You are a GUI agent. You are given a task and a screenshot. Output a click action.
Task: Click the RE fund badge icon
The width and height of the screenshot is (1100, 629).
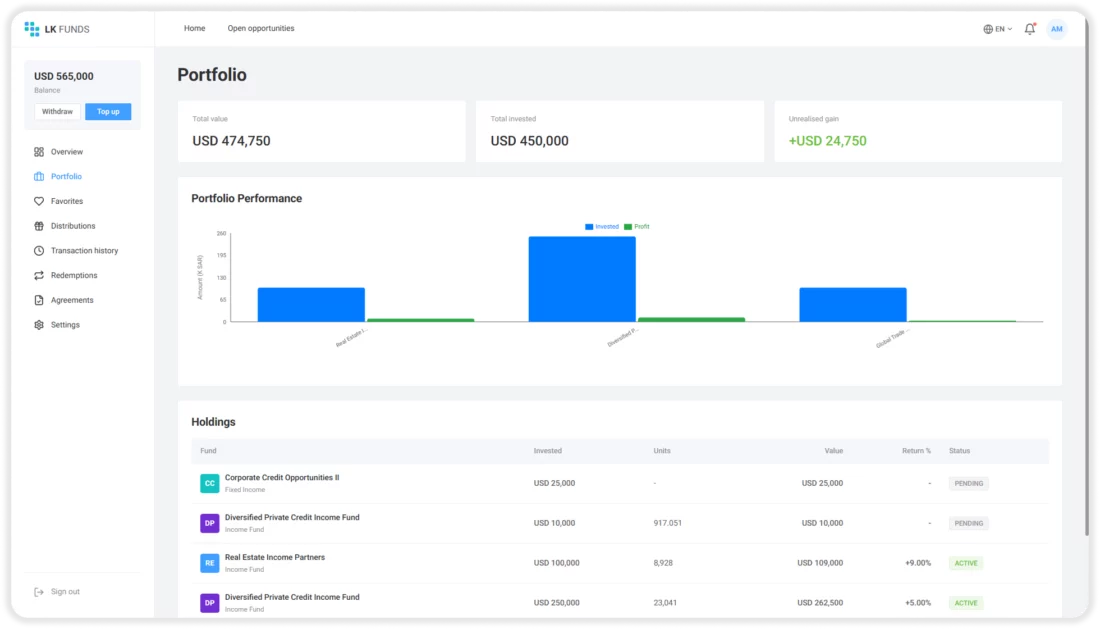coord(209,563)
